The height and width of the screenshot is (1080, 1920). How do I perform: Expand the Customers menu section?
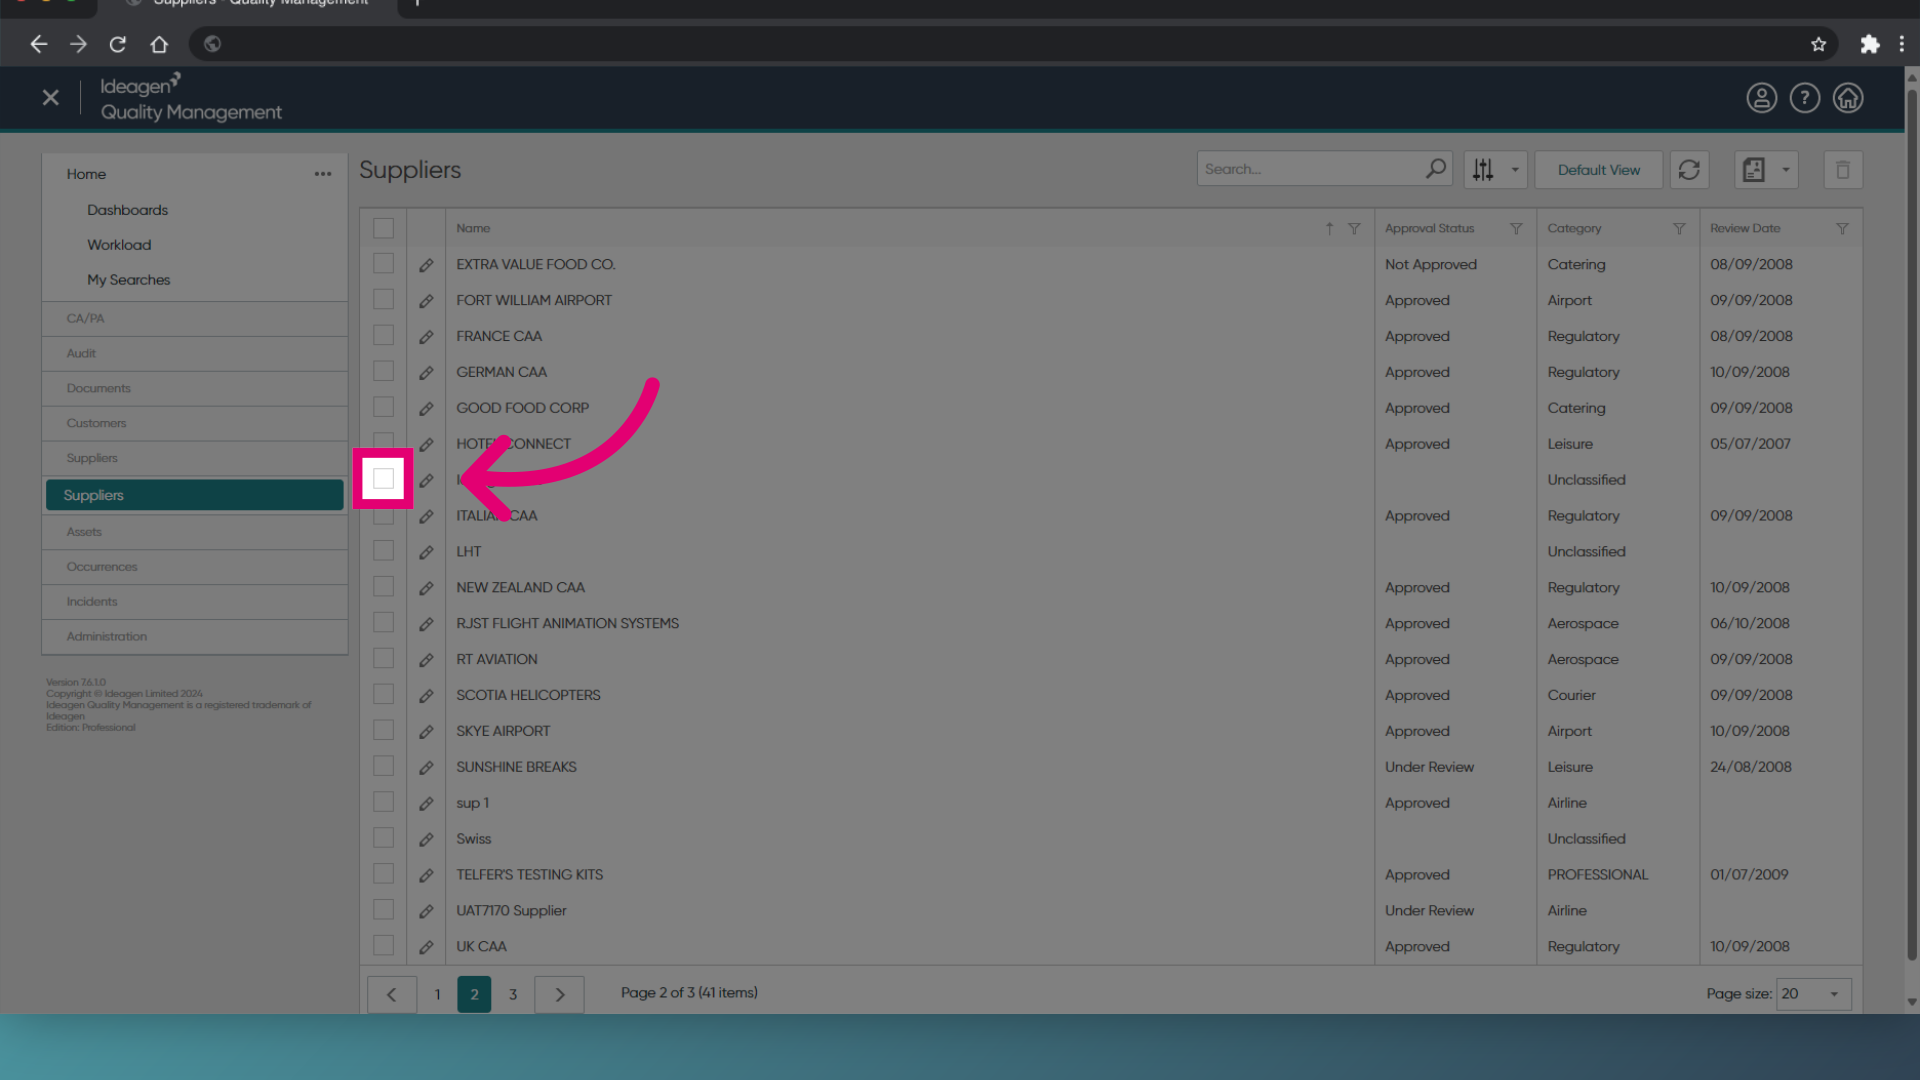point(195,424)
